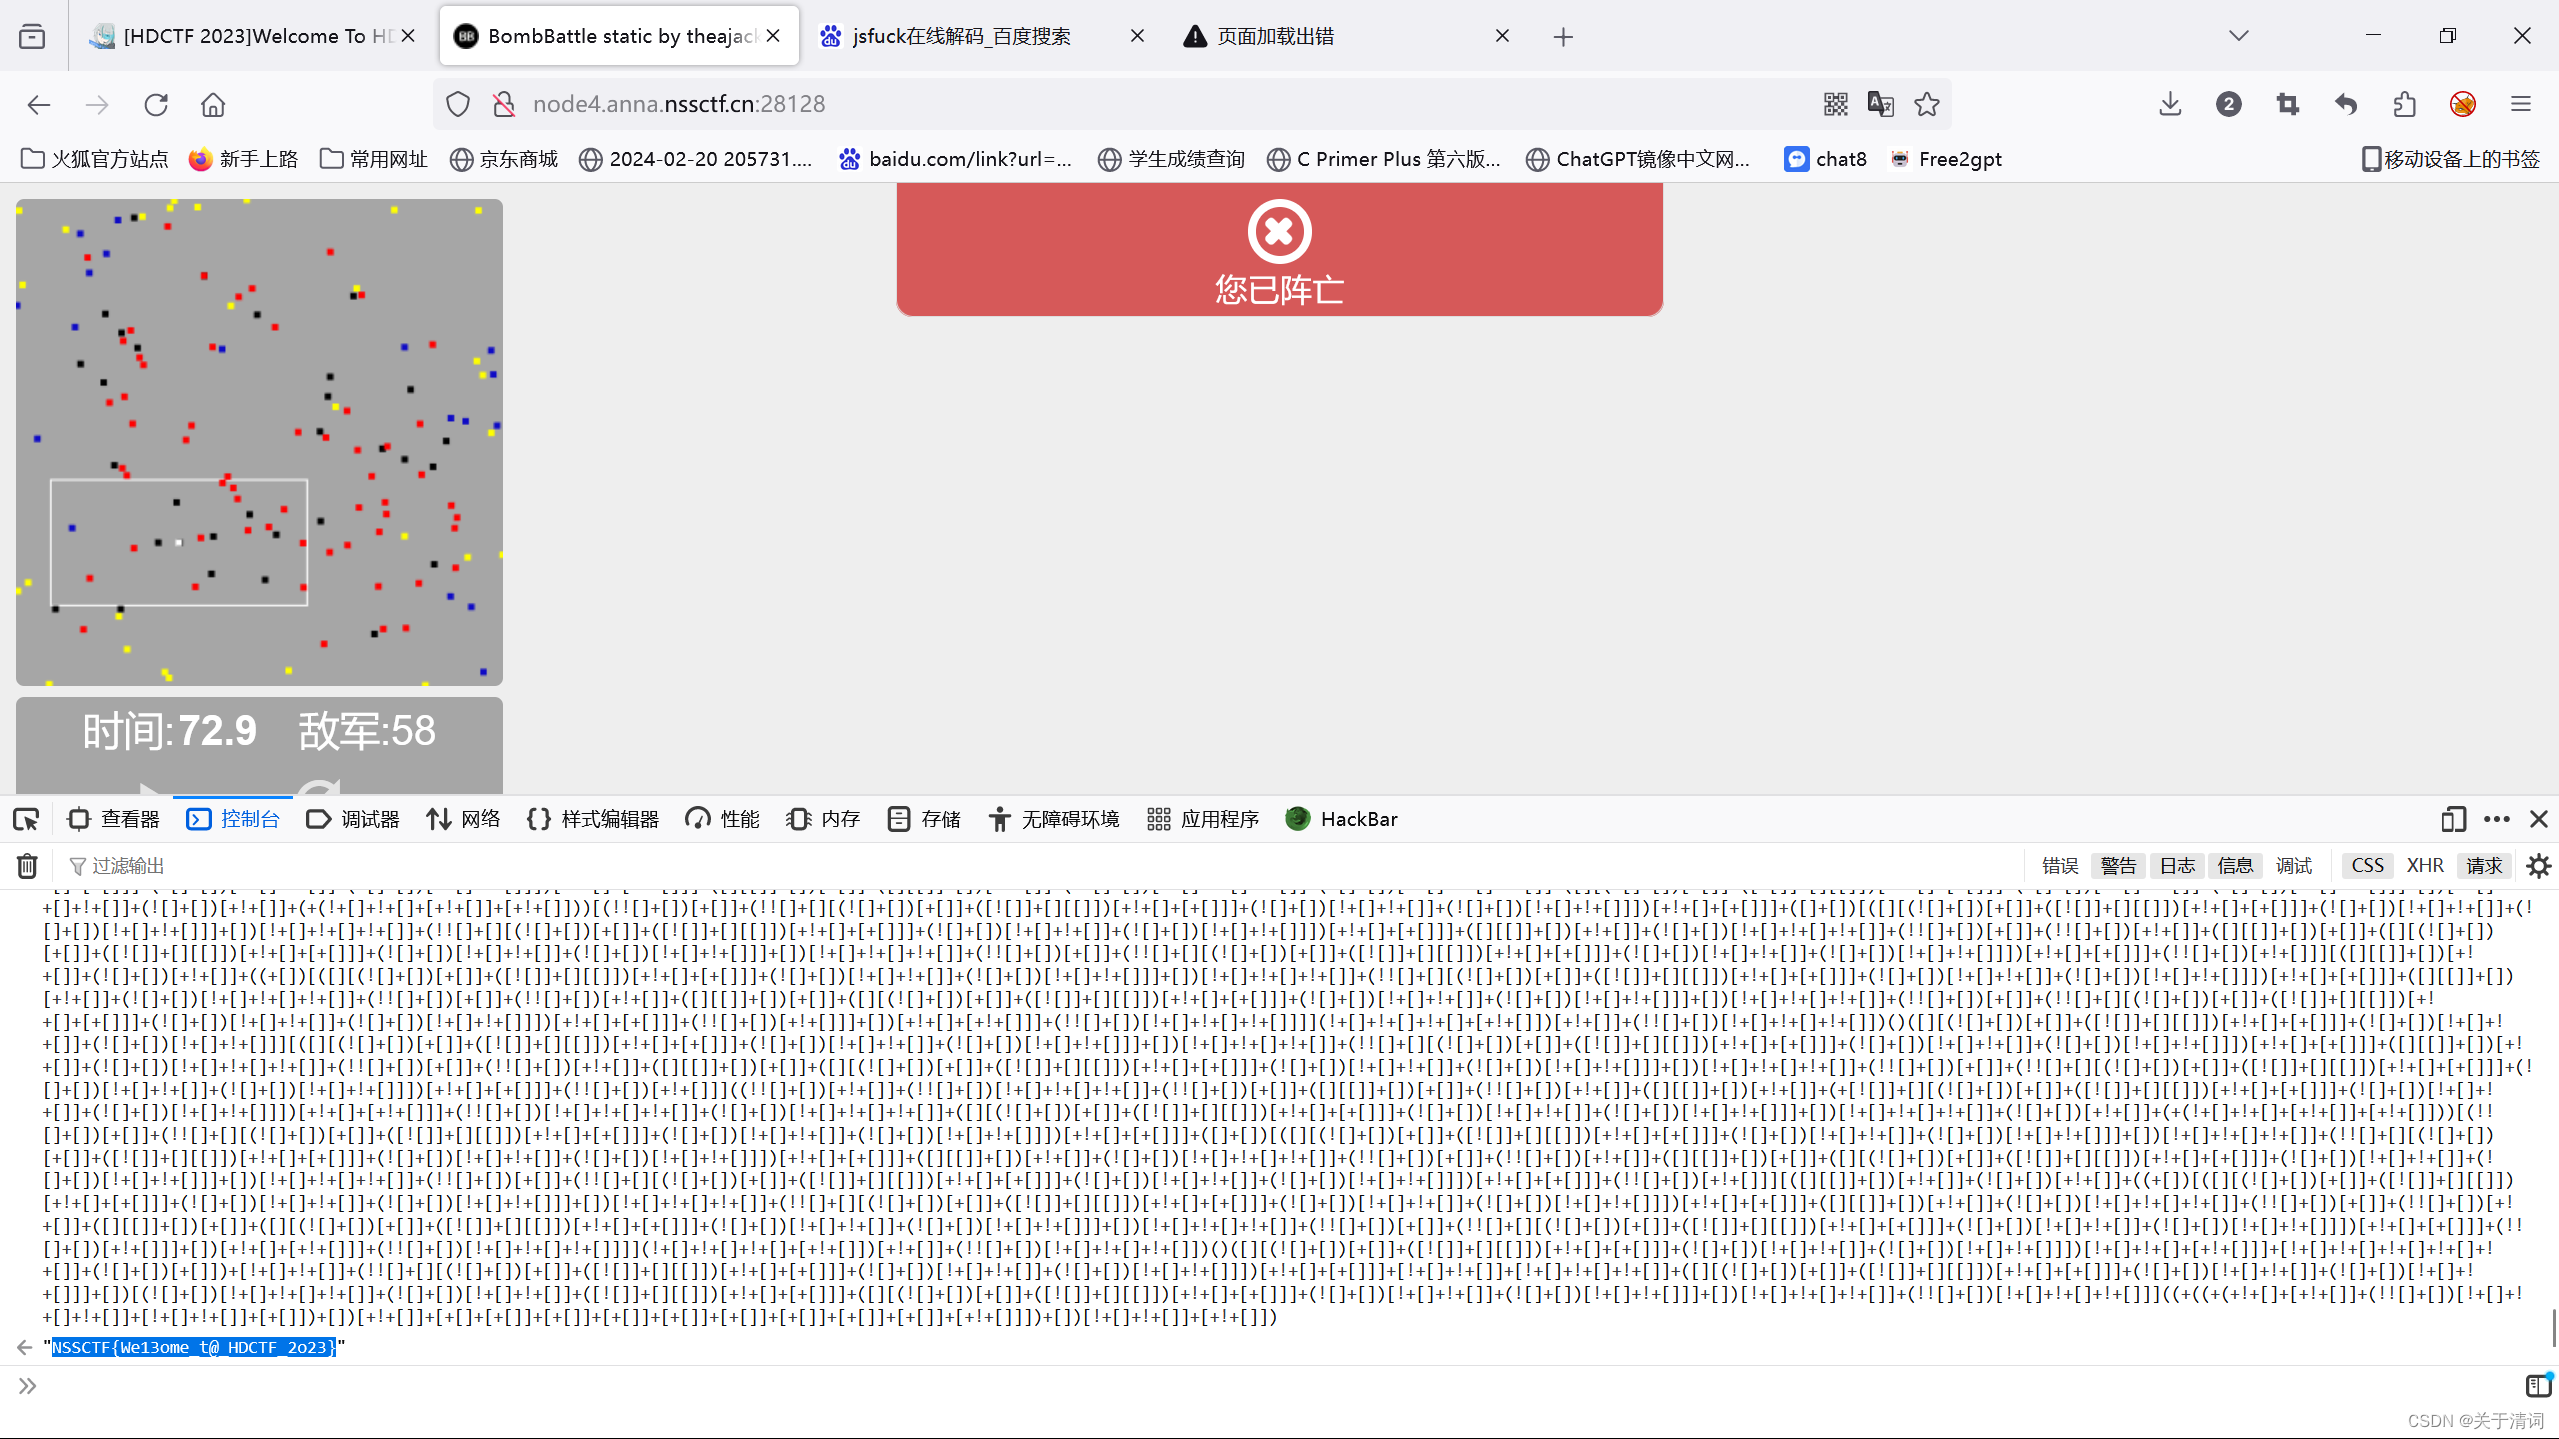The height and width of the screenshot is (1439, 2559).
Task: Reload the current page
Action: coord(156,104)
